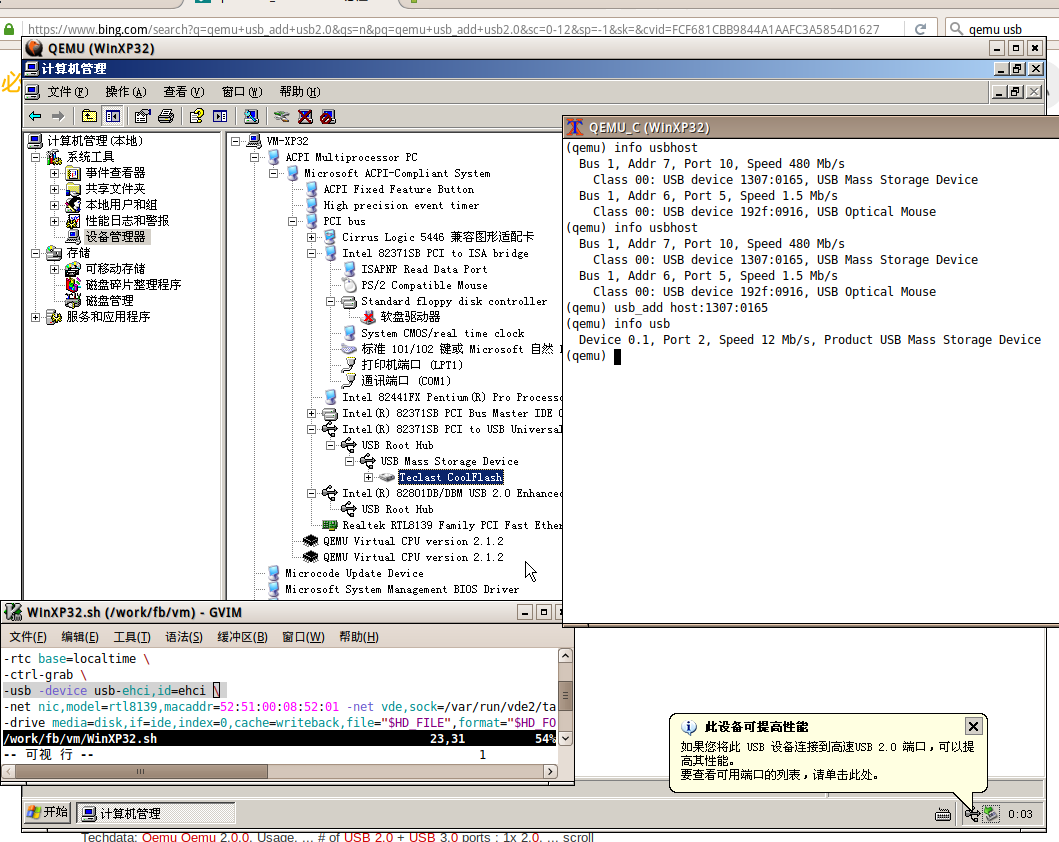Click the up-one-level folder toolbar icon
The height and width of the screenshot is (842, 1059).
(89, 116)
